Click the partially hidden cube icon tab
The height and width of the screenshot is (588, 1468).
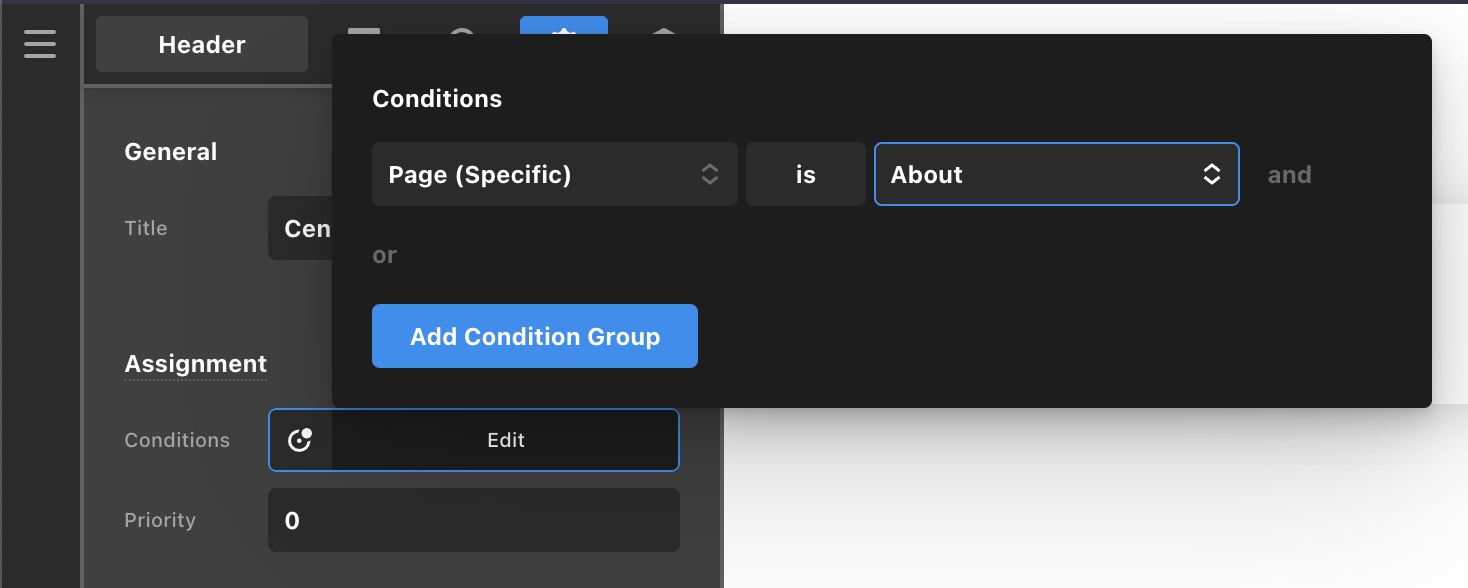[x=663, y=30]
